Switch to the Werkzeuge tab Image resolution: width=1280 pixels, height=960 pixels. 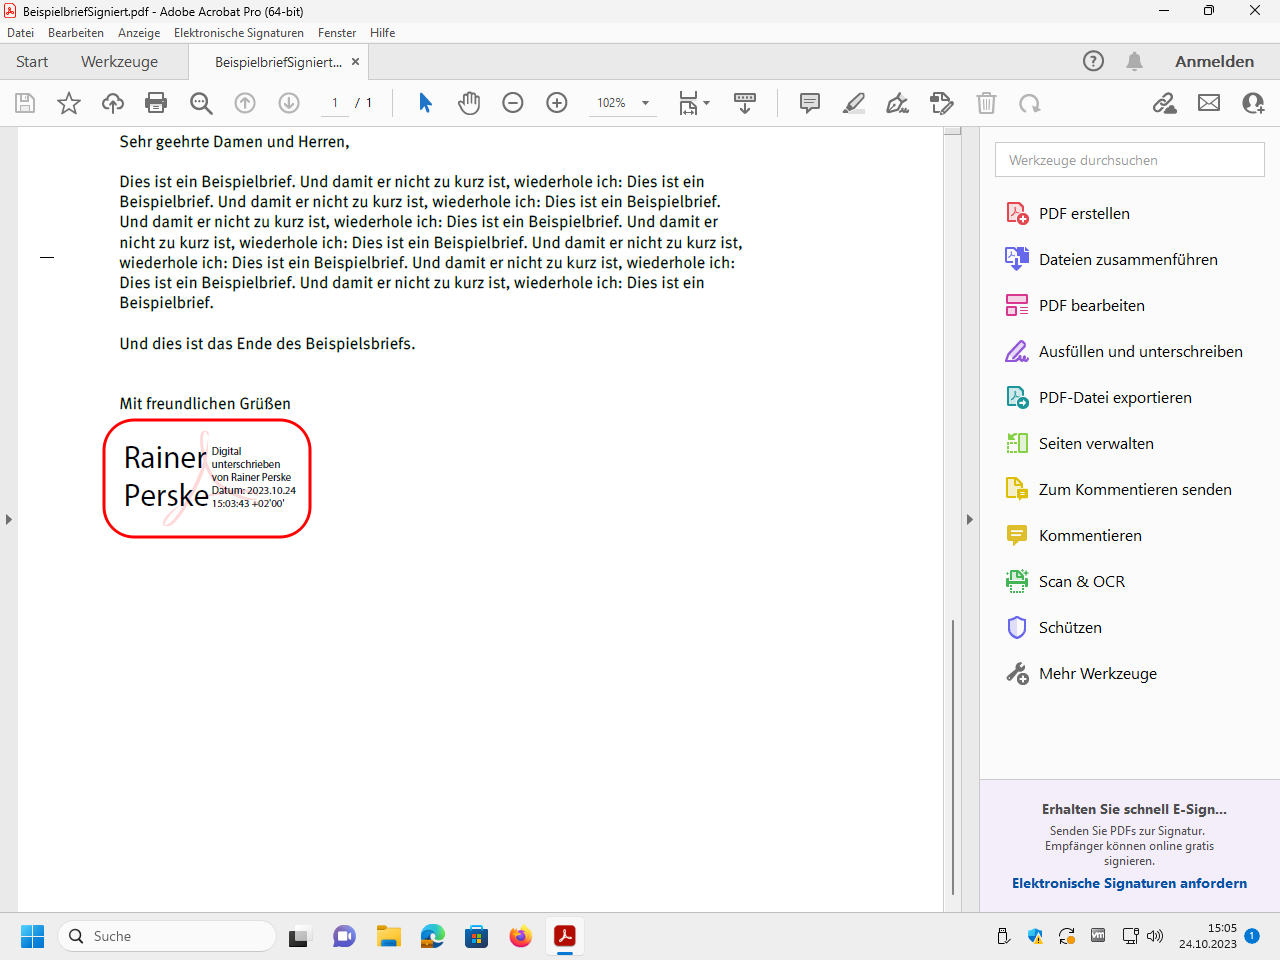[x=119, y=61]
